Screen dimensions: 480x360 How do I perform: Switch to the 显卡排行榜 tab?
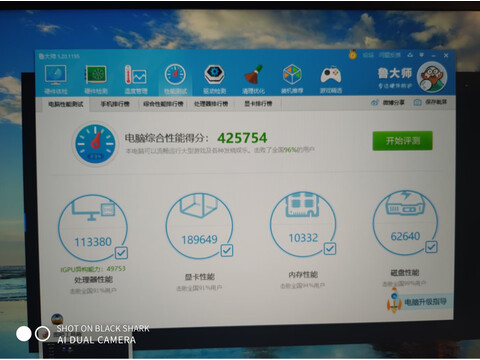tap(258, 104)
